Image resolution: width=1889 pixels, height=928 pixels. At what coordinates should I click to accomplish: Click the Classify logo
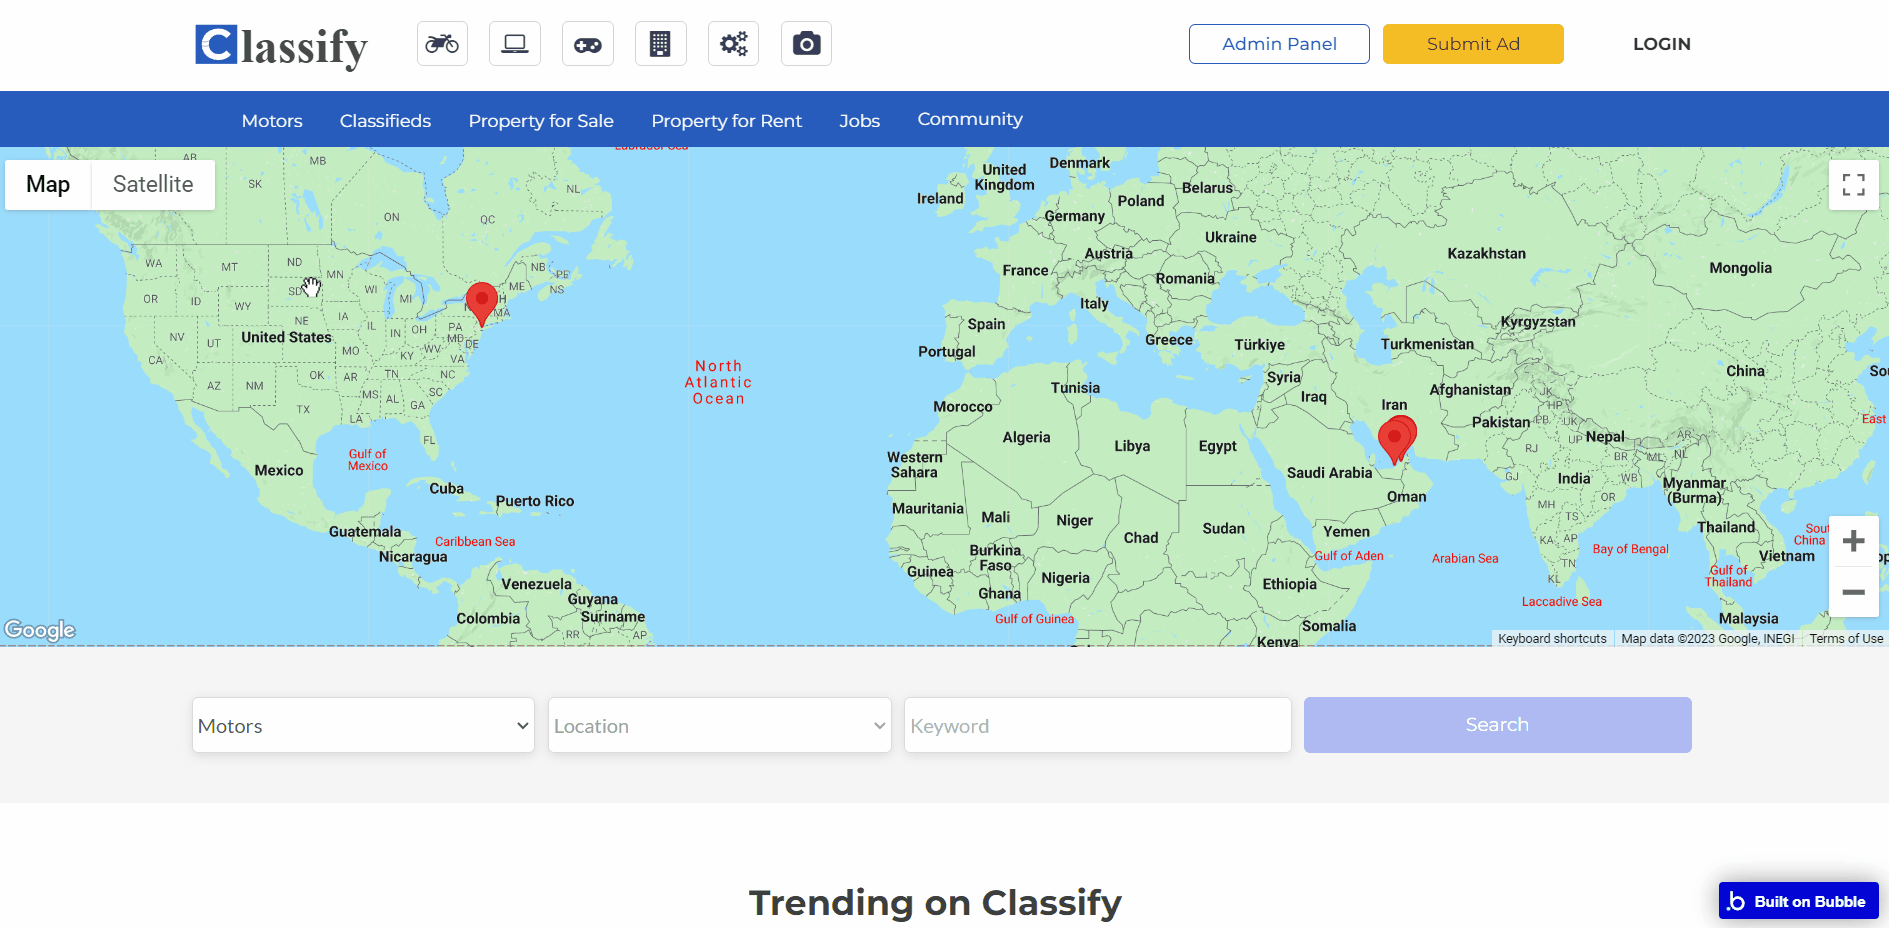click(x=281, y=46)
